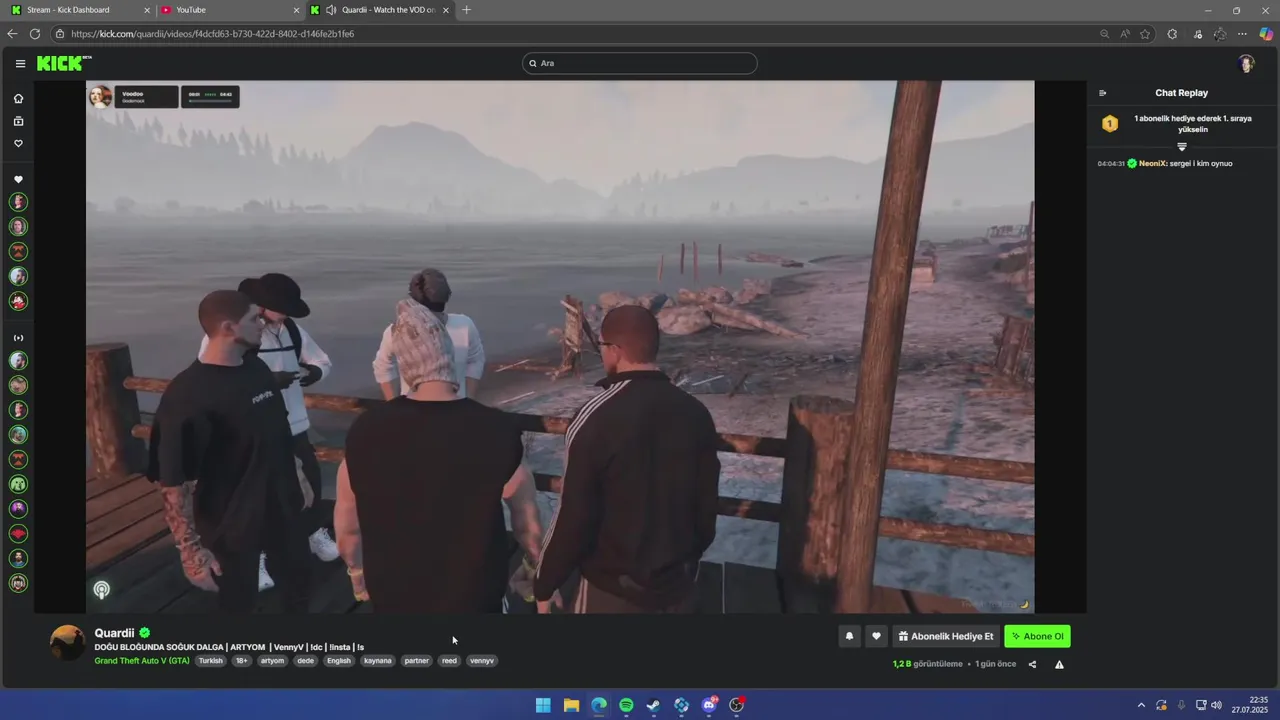View site info lock icon

tap(60, 34)
